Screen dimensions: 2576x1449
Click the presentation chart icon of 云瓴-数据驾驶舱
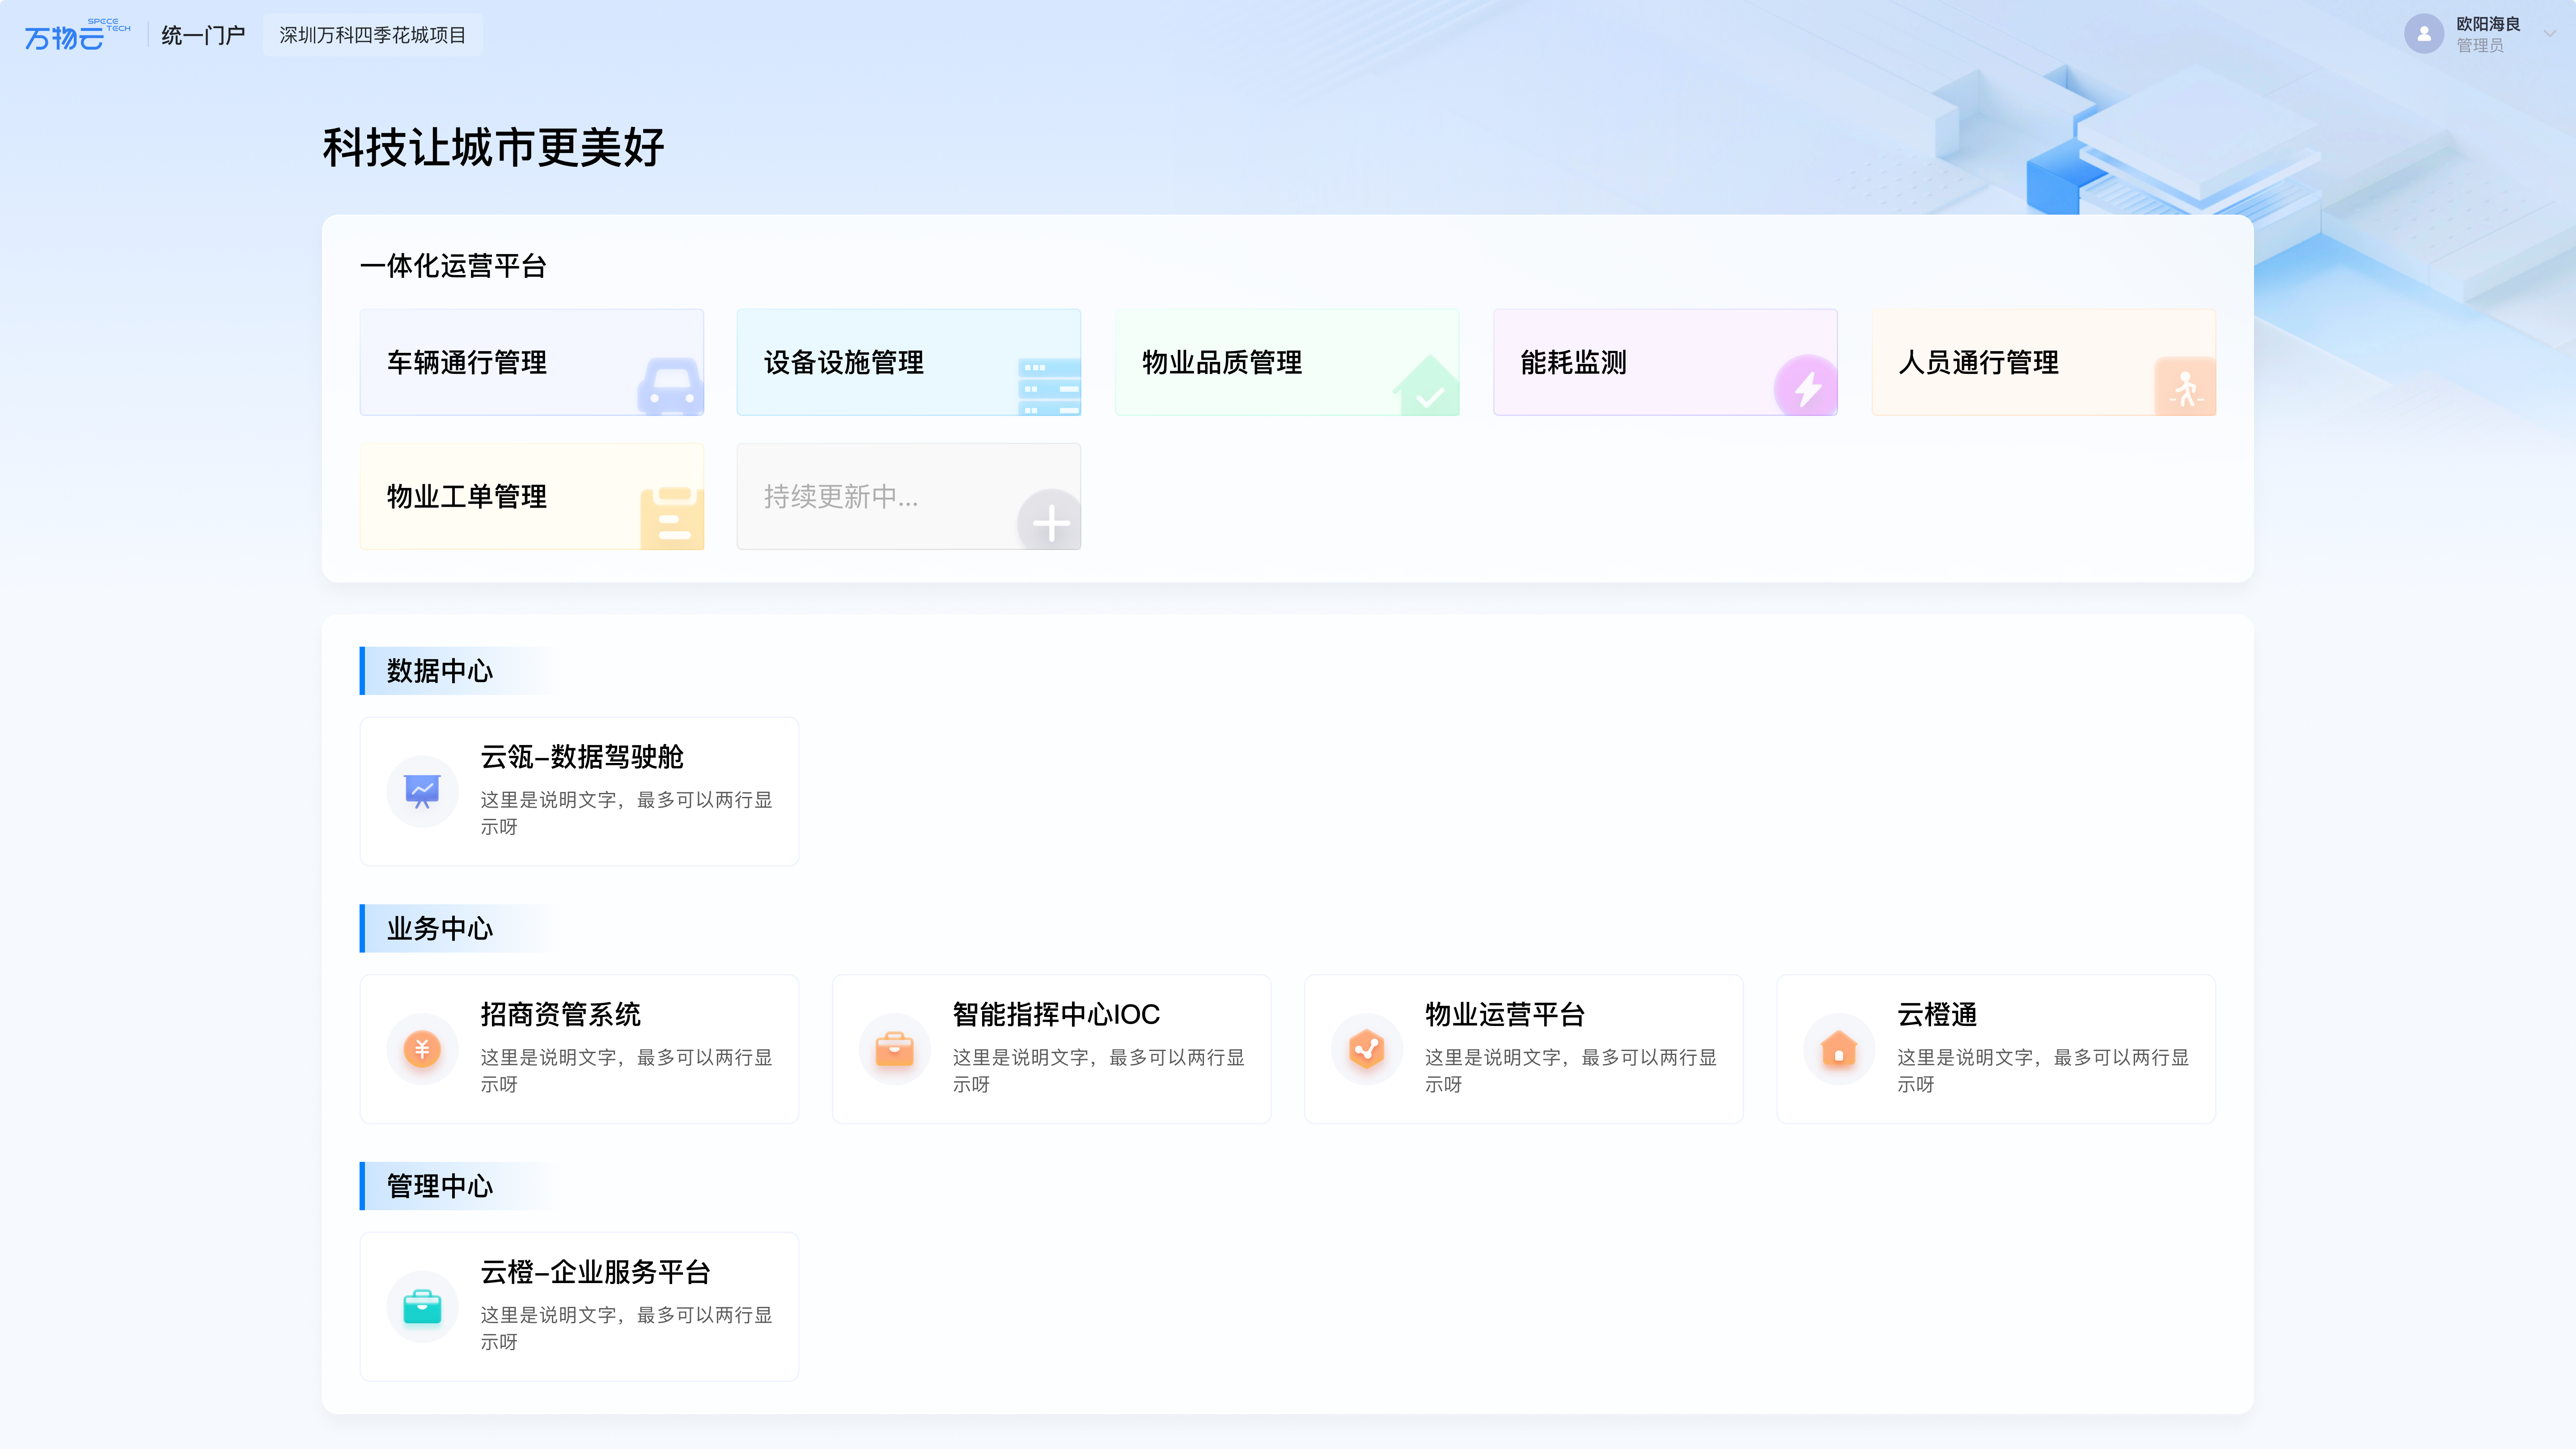(422, 791)
